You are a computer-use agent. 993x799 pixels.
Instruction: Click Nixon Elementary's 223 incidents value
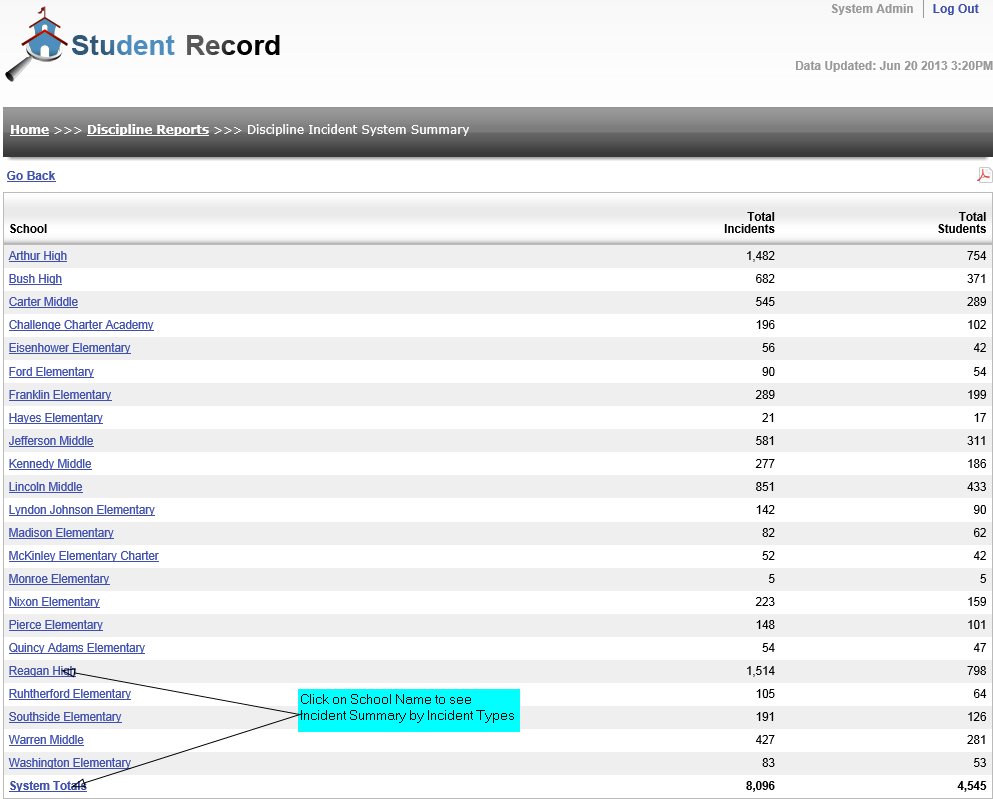pyautogui.click(x=765, y=601)
